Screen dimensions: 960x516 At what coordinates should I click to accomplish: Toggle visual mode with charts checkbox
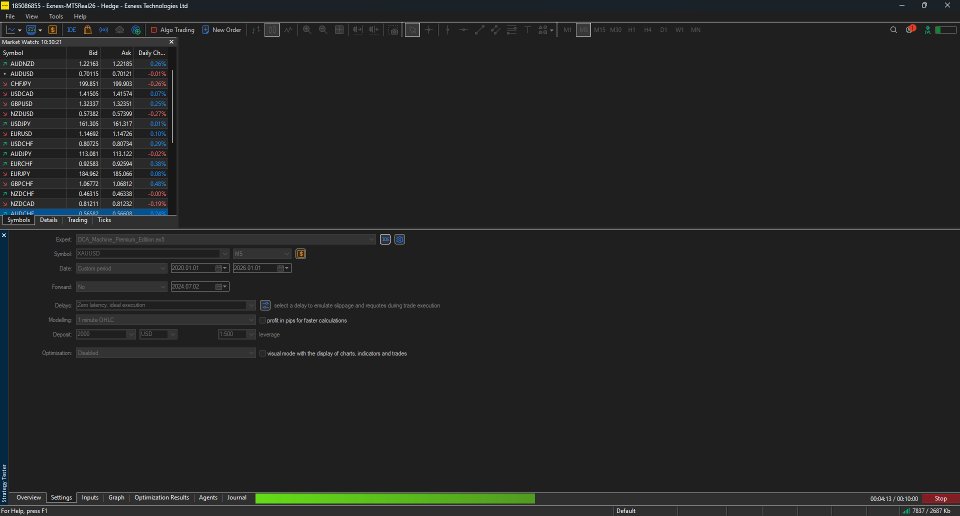[263, 353]
